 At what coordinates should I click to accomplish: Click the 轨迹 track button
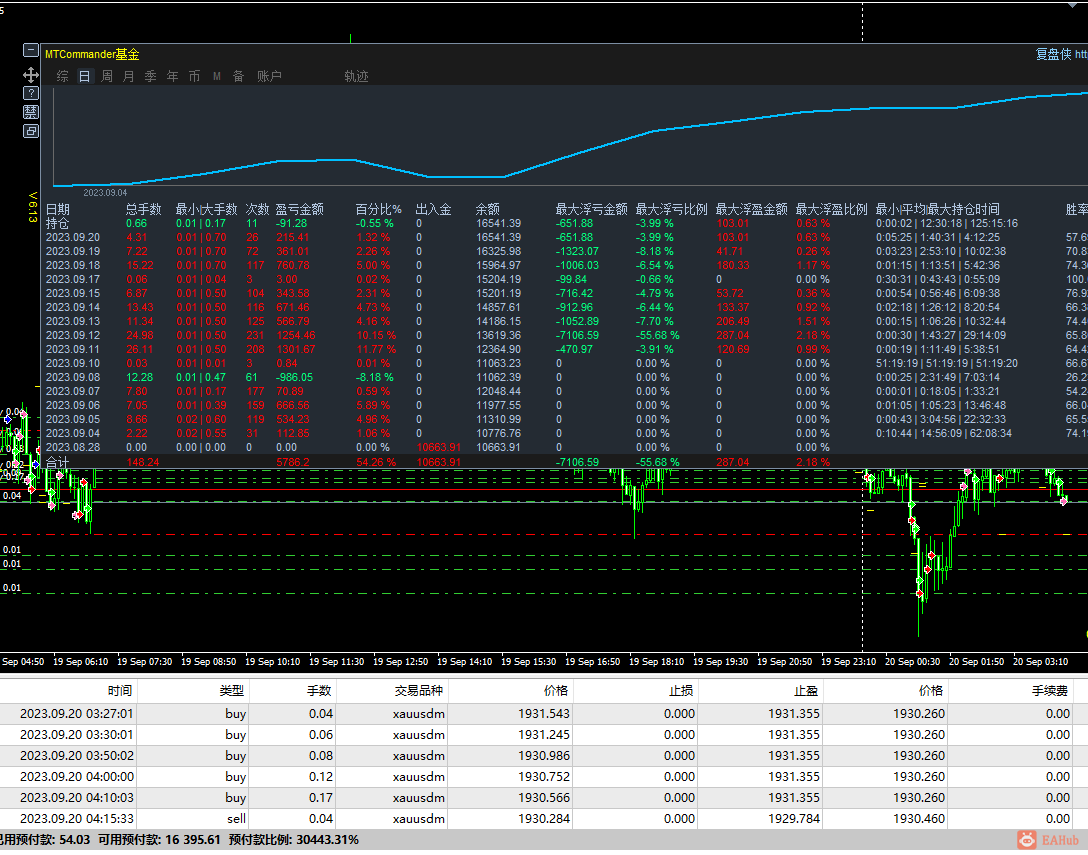tap(356, 77)
